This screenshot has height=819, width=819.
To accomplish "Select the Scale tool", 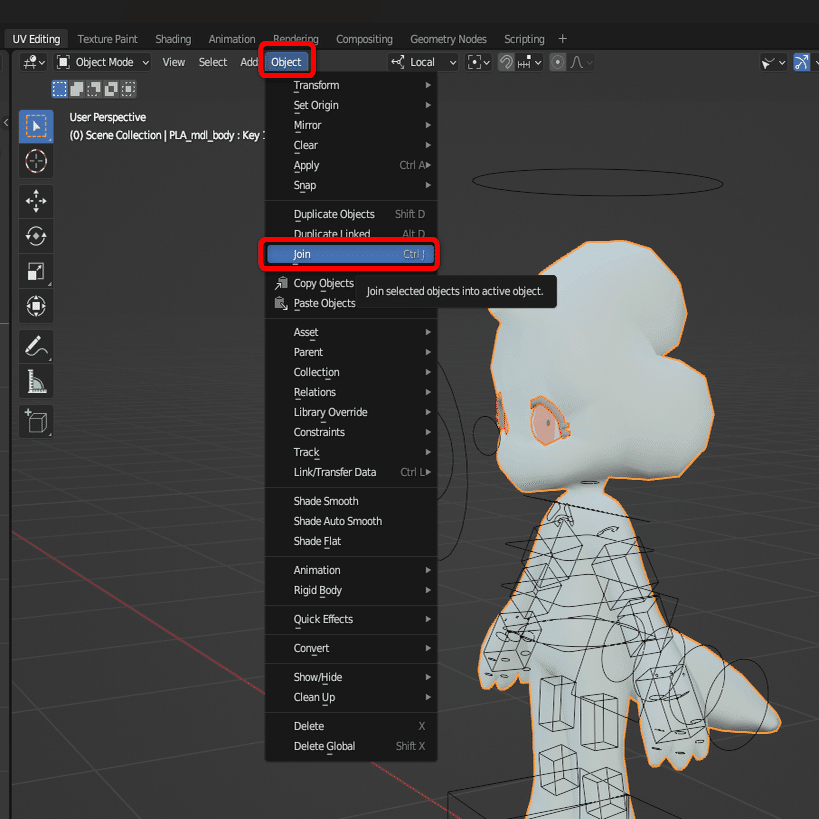I will 36,271.
